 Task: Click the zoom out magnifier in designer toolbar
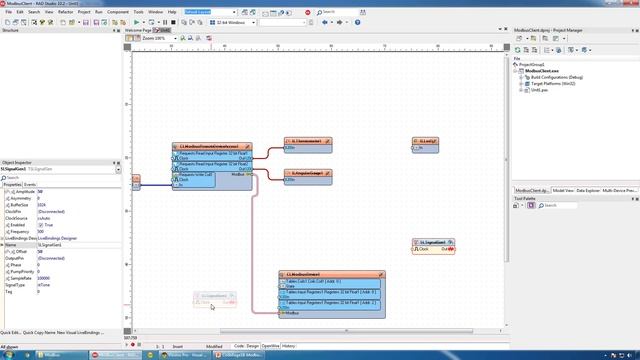pyautogui.click(x=190, y=38)
